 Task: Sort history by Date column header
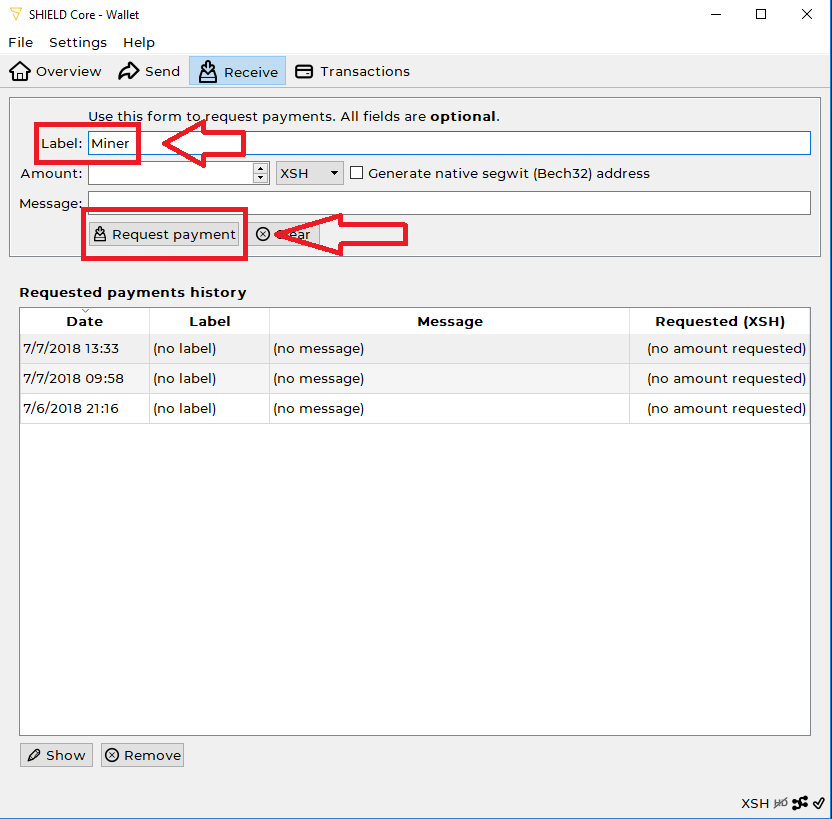(85, 321)
